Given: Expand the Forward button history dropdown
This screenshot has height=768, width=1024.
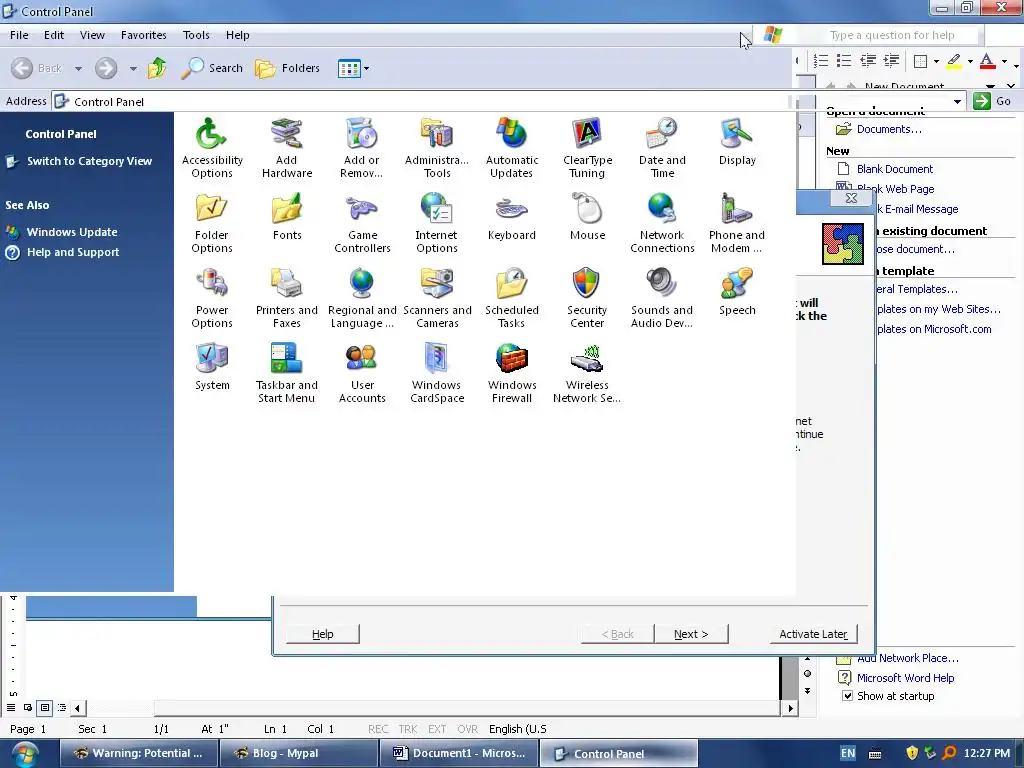Looking at the screenshot, I should coord(133,69).
